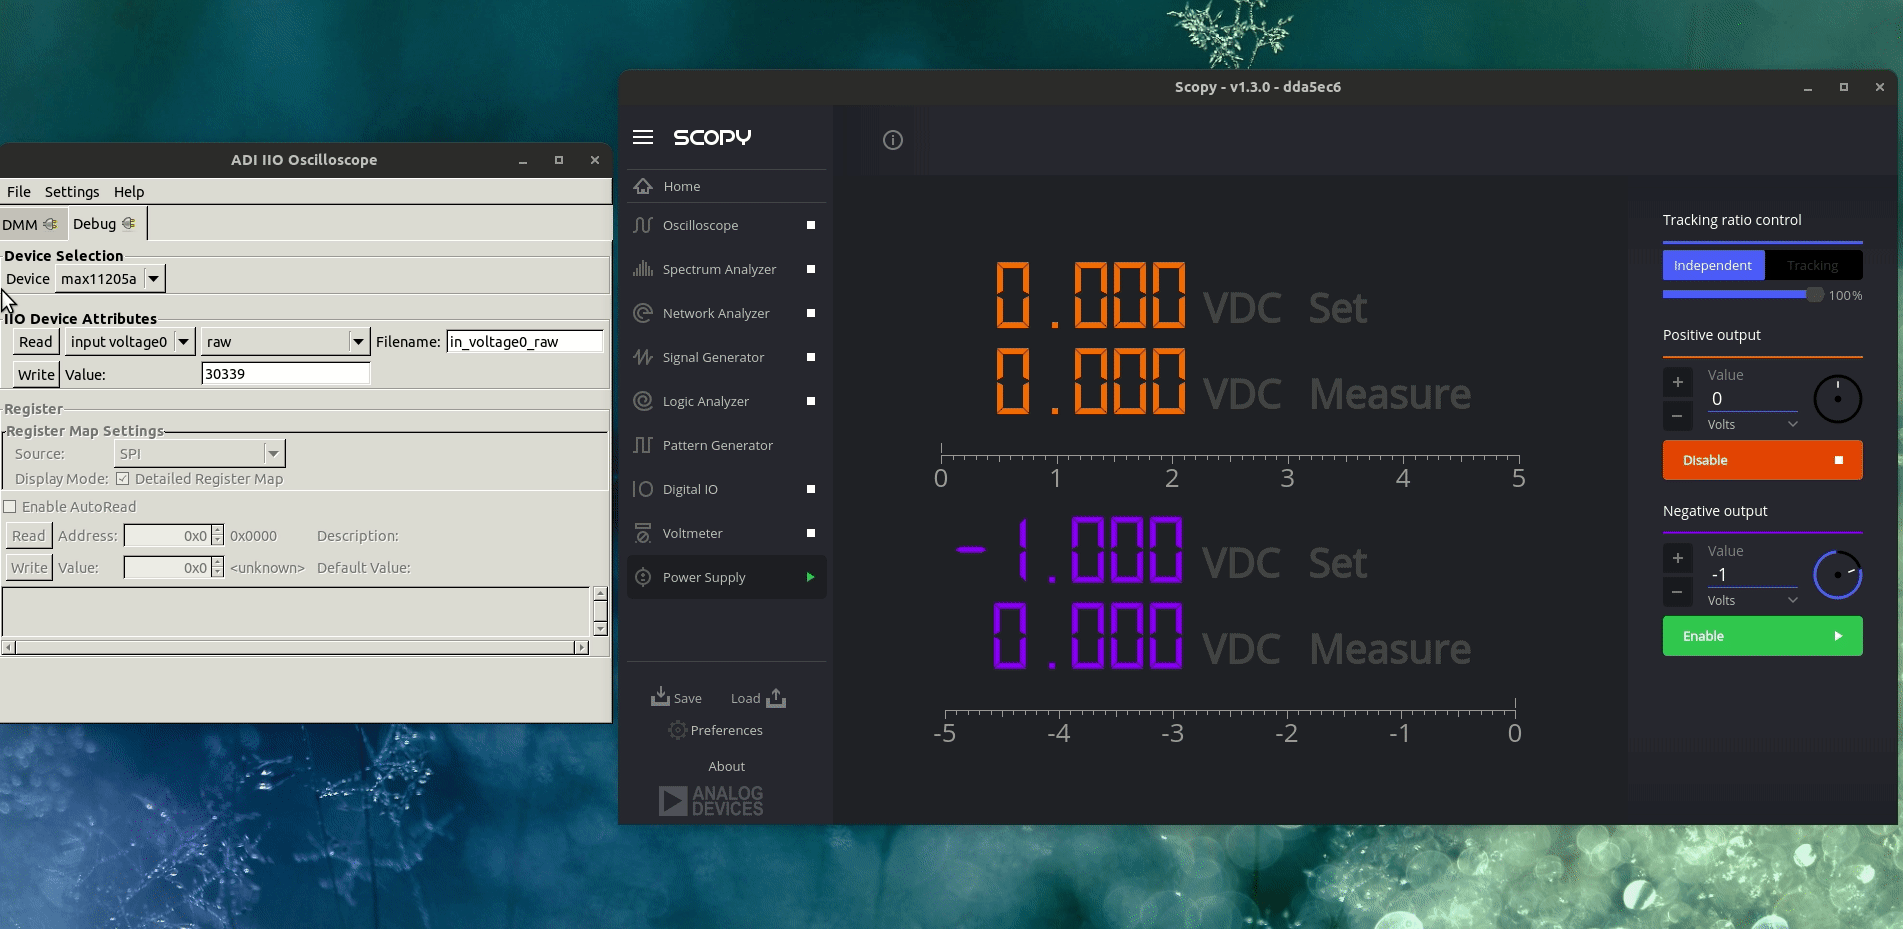Click the Negative output value field
Image resolution: width=1903 pixels, height=929 pixels.
click(x=1753, y=575)
